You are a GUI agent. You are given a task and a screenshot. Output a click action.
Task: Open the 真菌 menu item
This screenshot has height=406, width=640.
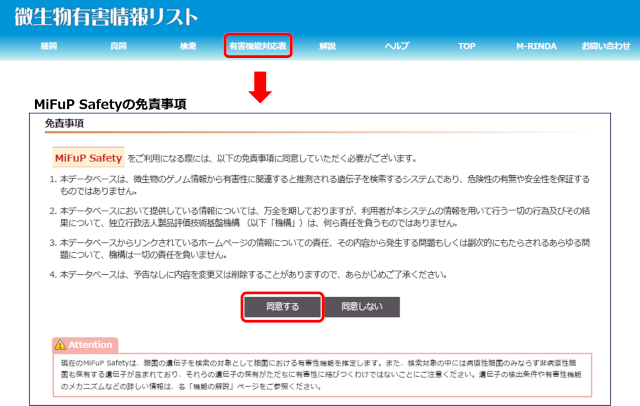118,46
